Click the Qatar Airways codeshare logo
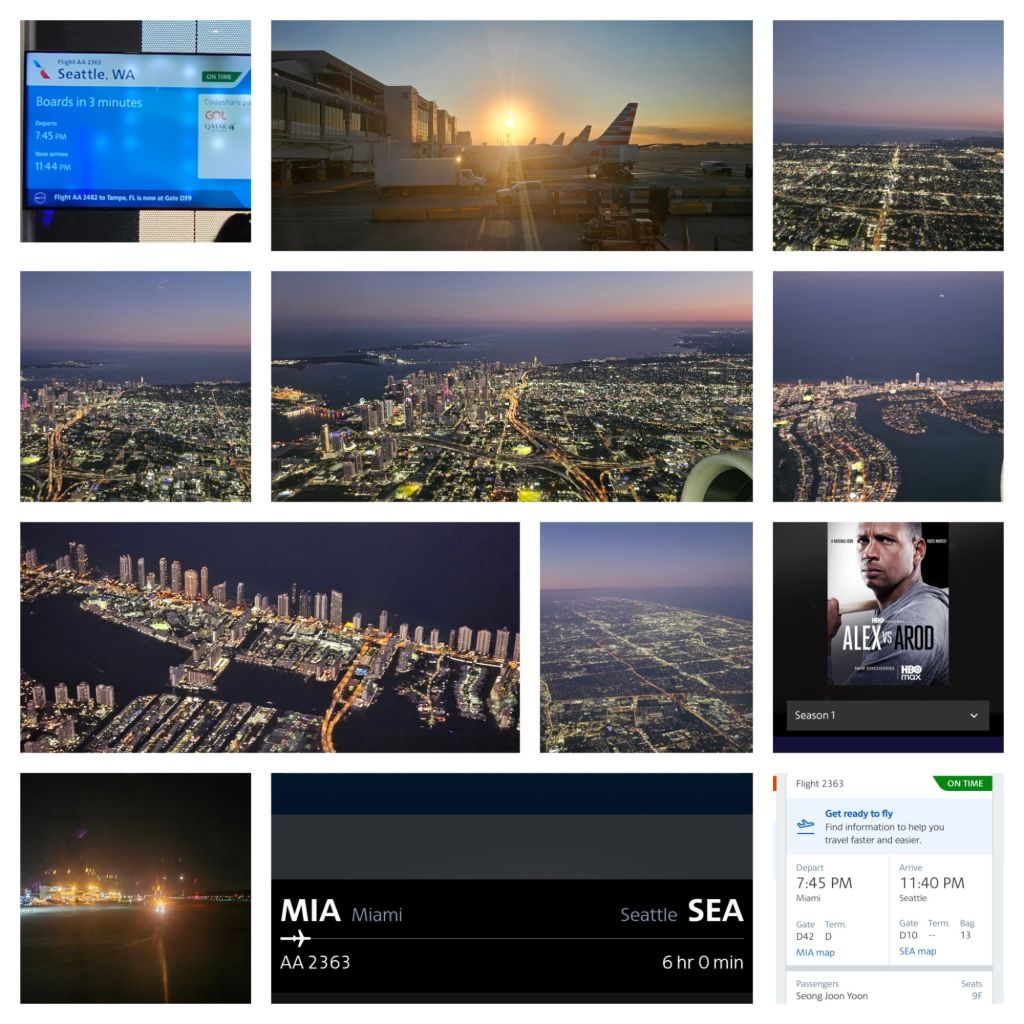1024x1024 pixels. (x=219, y=127)
